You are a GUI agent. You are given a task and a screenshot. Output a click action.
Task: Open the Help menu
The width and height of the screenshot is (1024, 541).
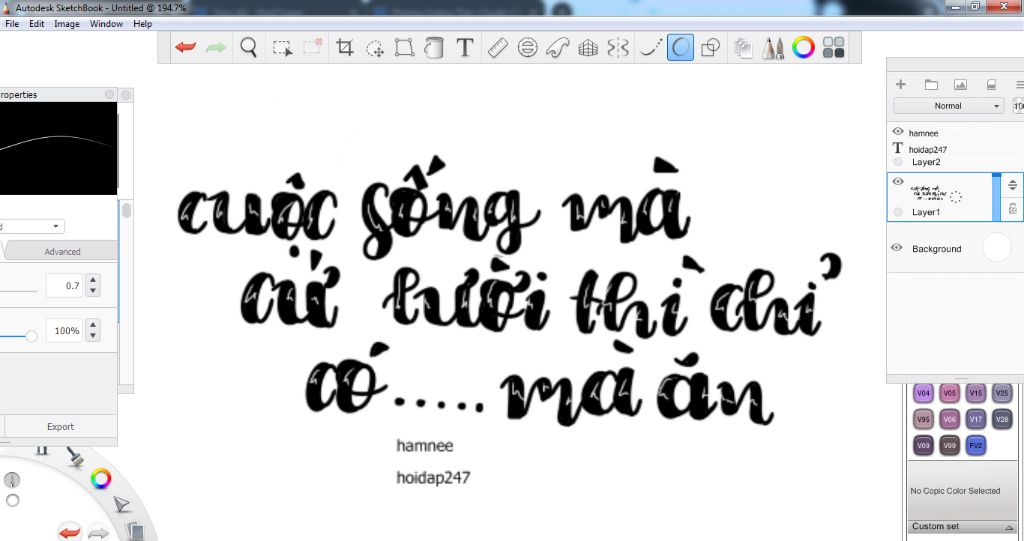click(142, 24)
